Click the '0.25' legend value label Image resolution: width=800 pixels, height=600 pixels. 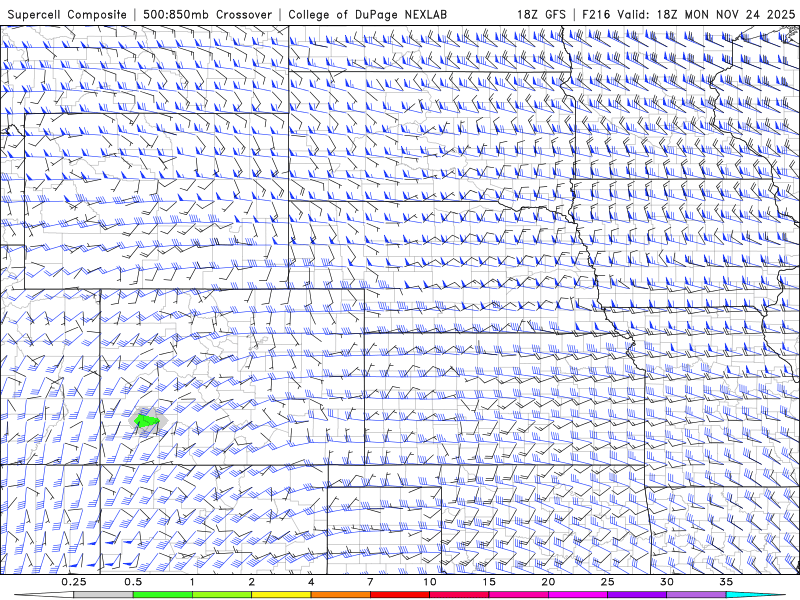click(74, 582)
